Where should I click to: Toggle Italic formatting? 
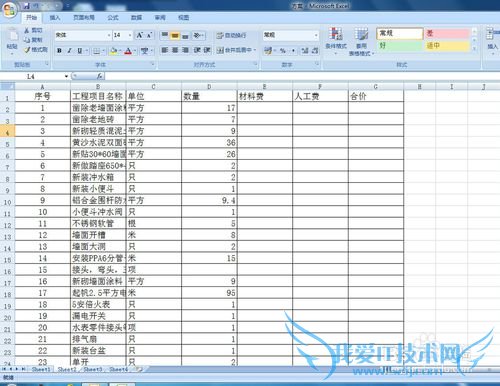[x=69, y=51]
